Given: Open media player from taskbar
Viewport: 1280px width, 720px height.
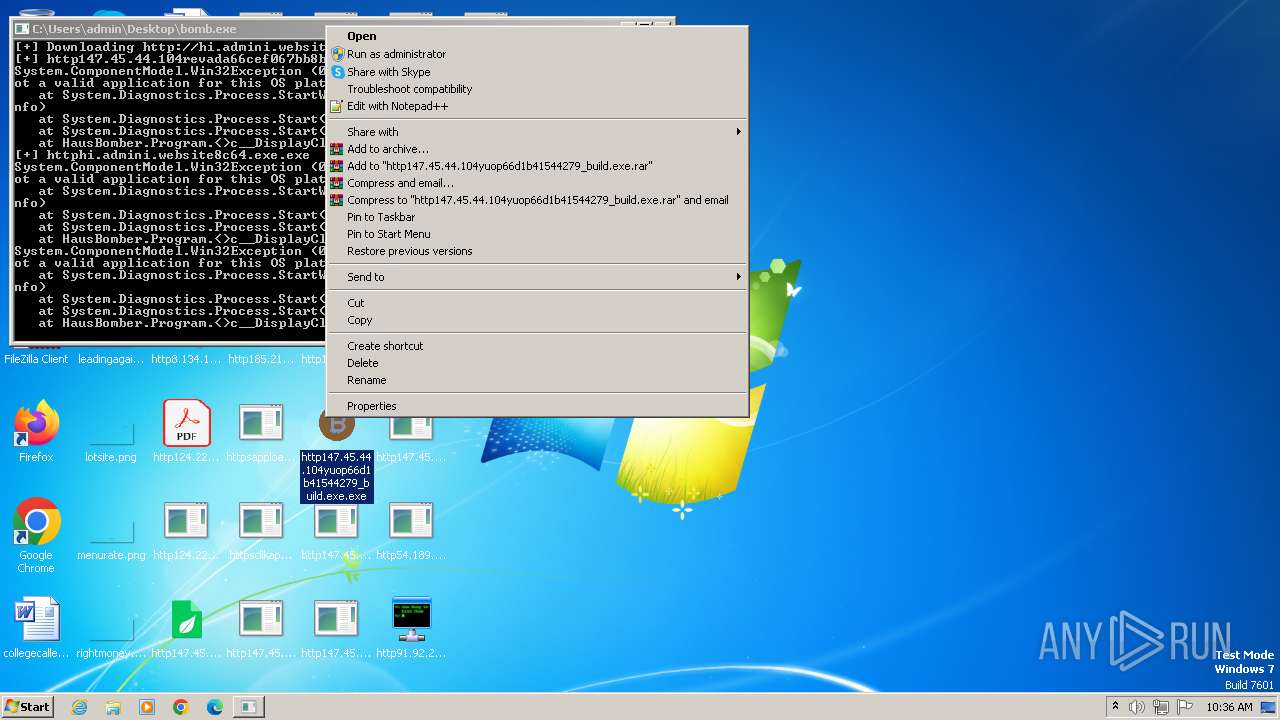Looking at the screenshot, I should [147, 707].
